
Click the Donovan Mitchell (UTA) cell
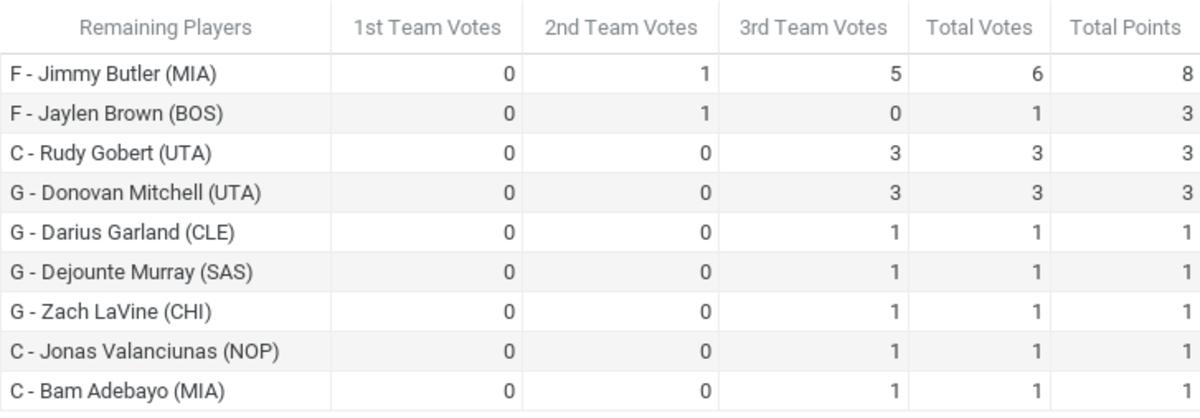(135, 193)
